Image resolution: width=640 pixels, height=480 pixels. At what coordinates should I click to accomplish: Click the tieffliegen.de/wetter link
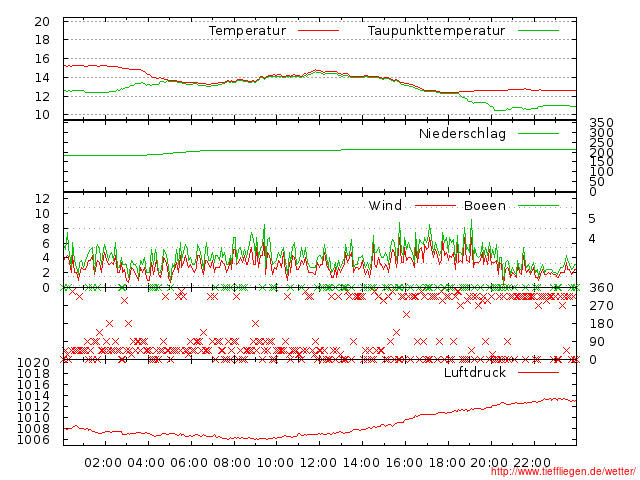click(563, 472)
